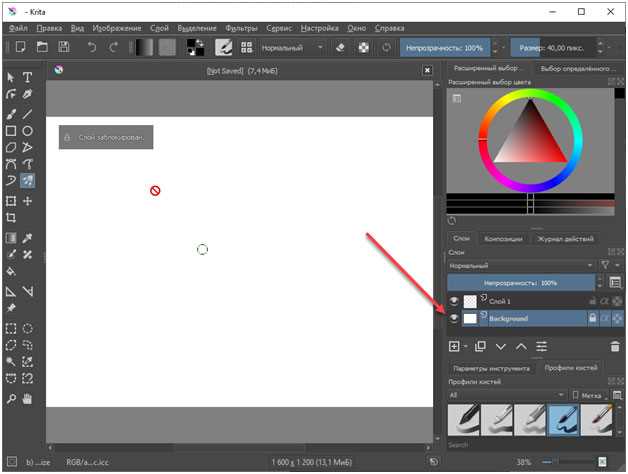The image size is (628, 474).
Task: Open the Слой menu
Action: 159,28
